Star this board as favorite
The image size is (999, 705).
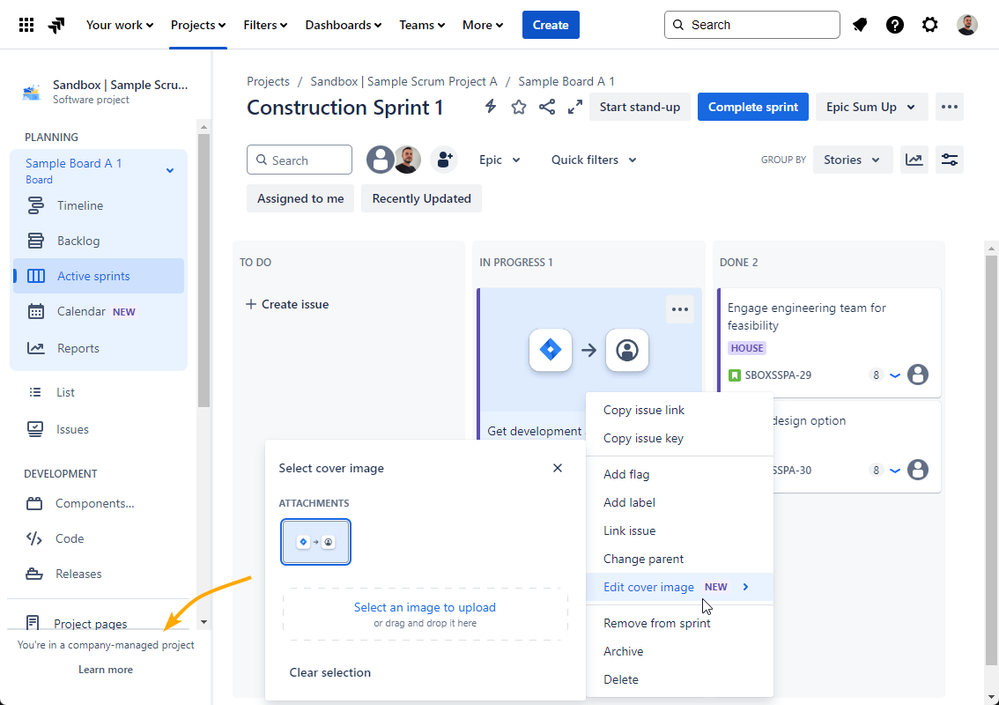(519, 107)
